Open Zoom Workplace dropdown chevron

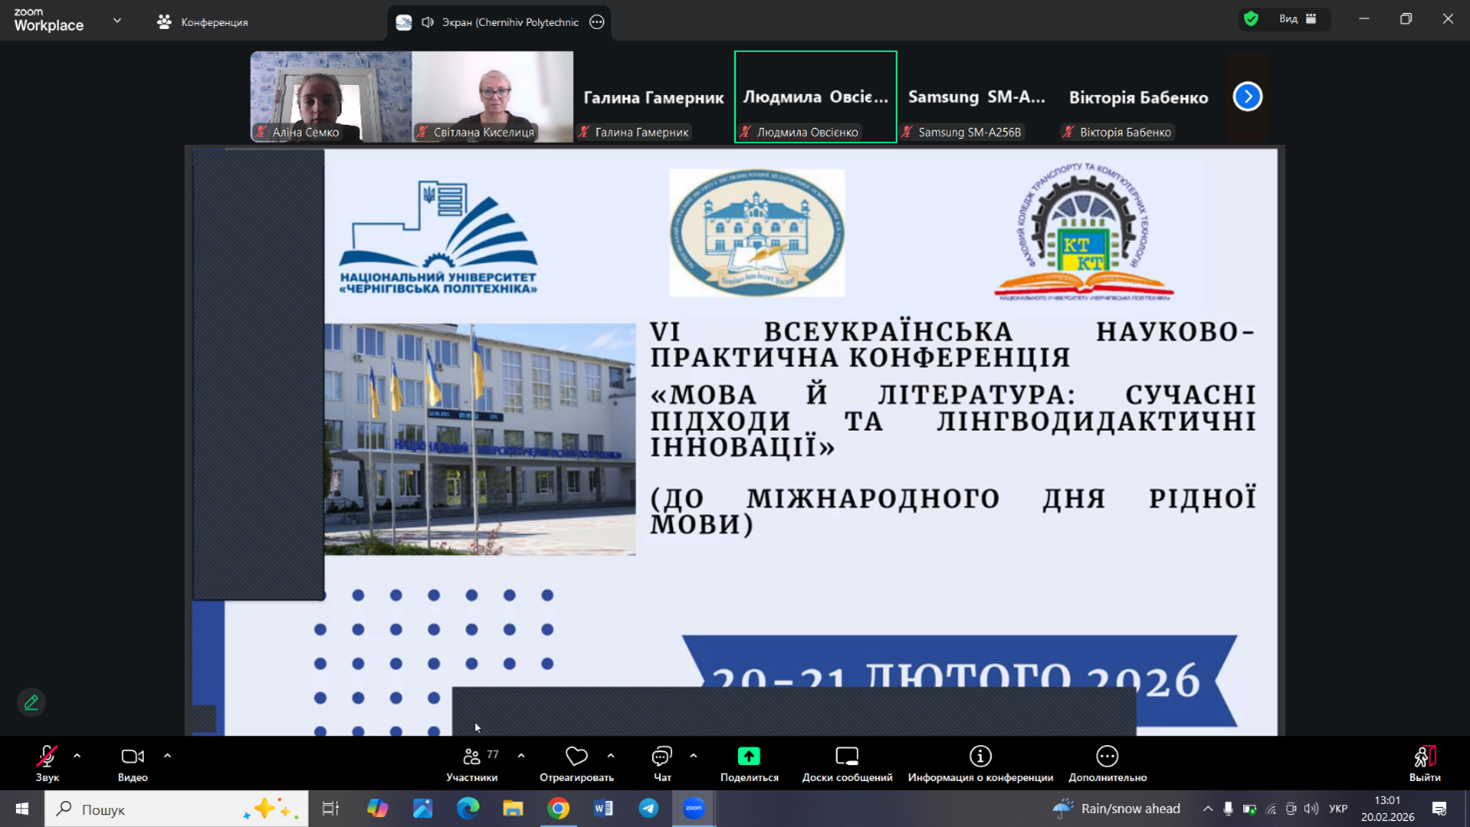[x=117, y=21]
